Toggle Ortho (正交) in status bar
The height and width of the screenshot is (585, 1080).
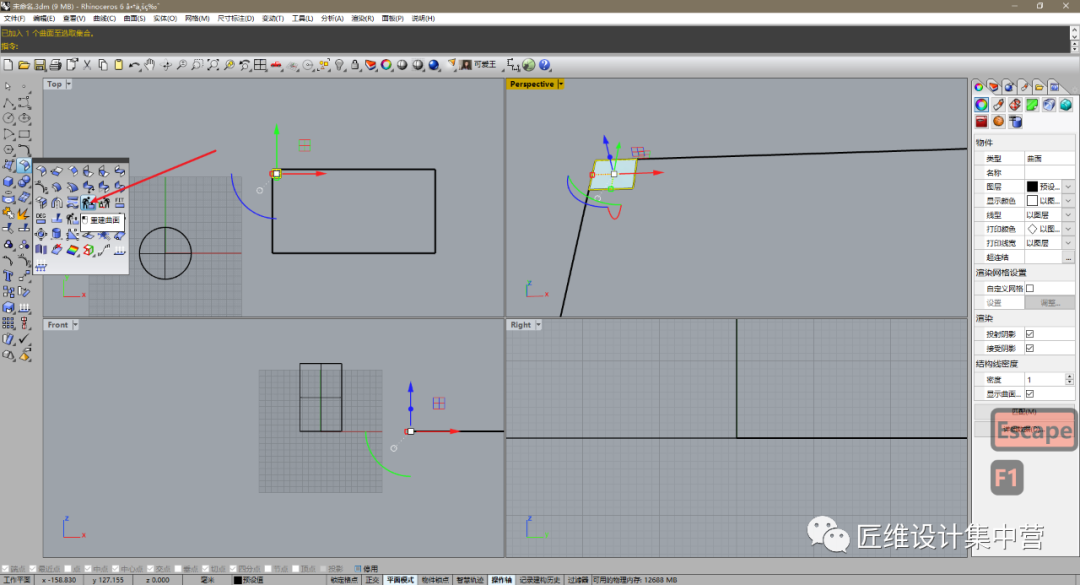[x=372, y=580]
